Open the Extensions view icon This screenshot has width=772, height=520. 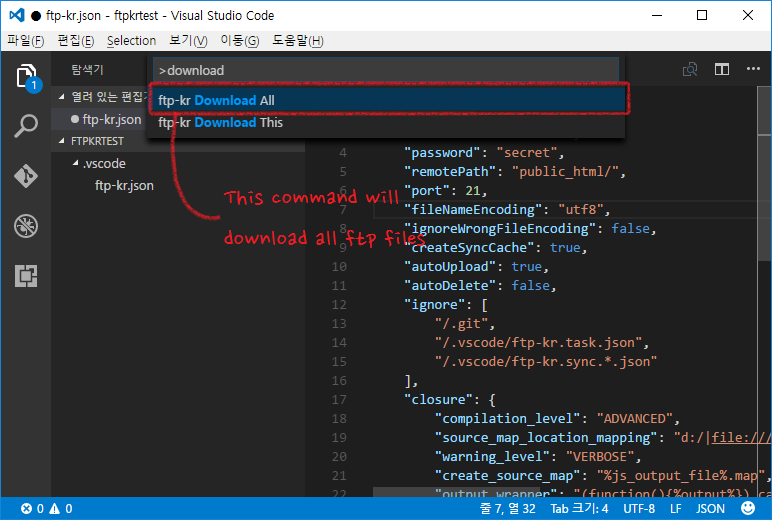(x=26, y=276)
